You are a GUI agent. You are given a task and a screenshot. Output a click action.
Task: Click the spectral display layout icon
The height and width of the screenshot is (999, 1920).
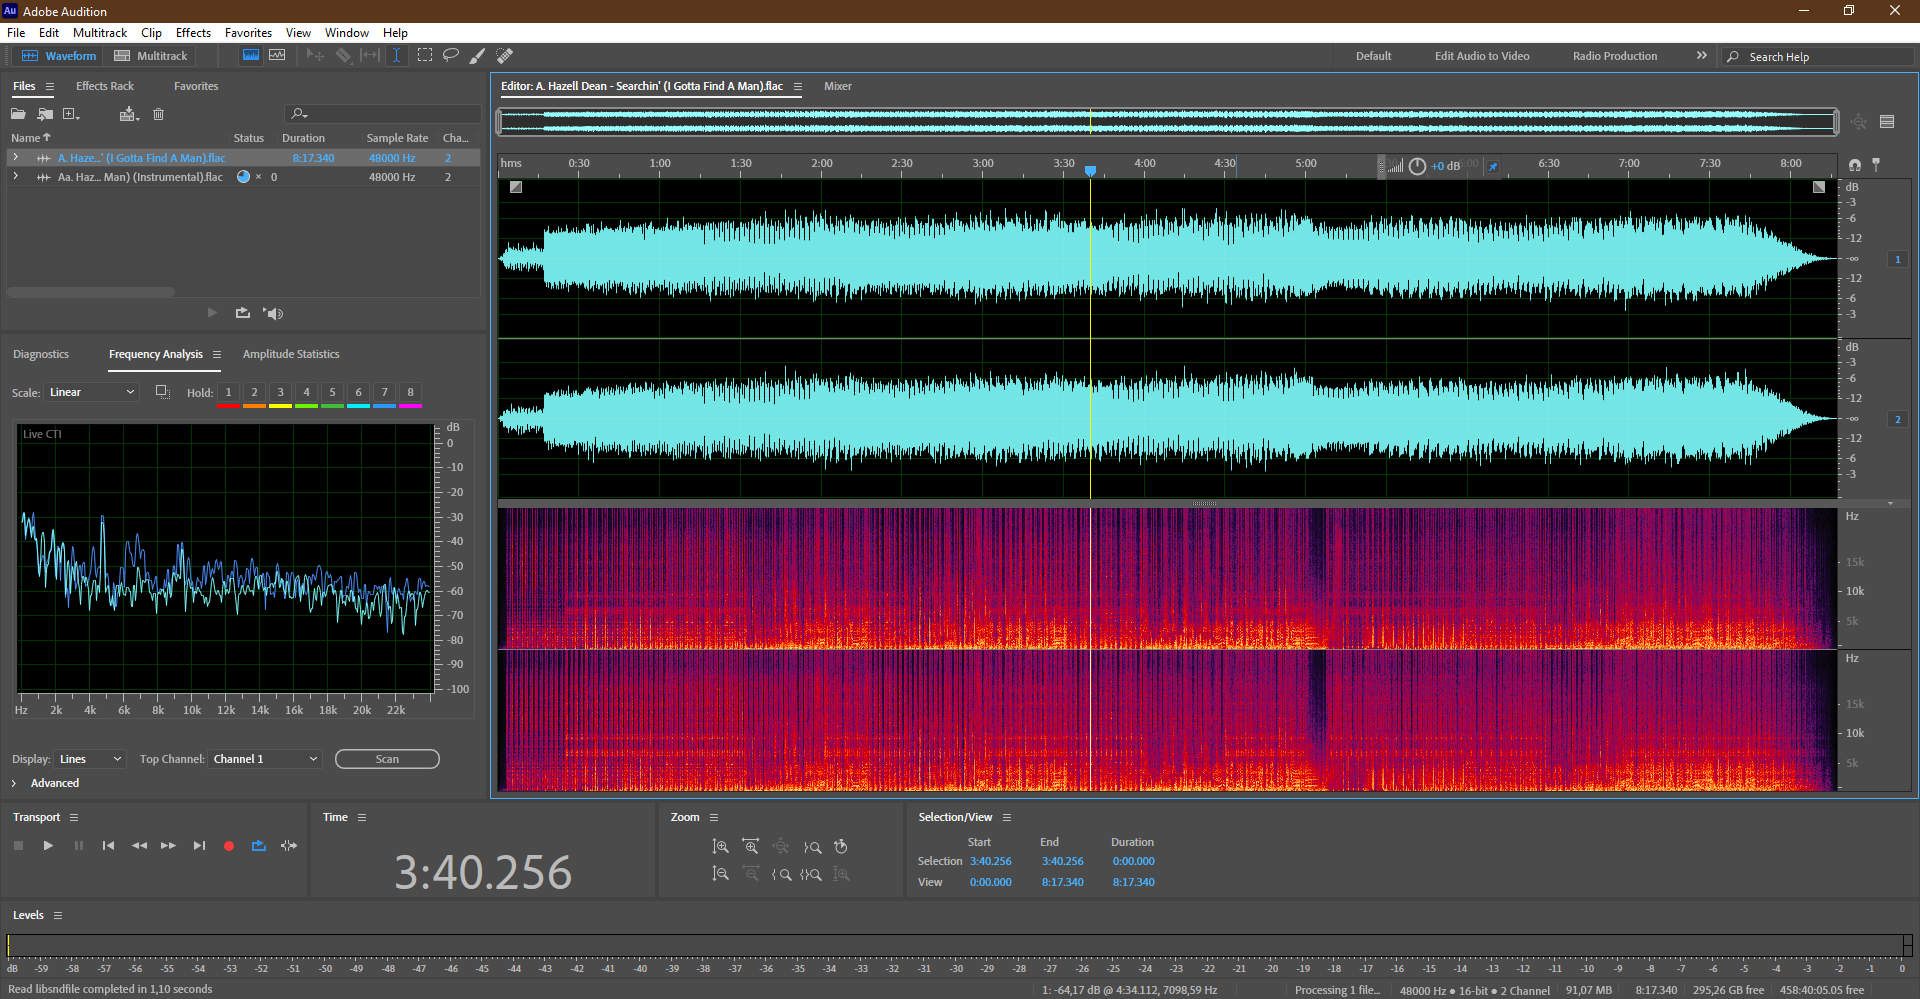coord(1887,122)
